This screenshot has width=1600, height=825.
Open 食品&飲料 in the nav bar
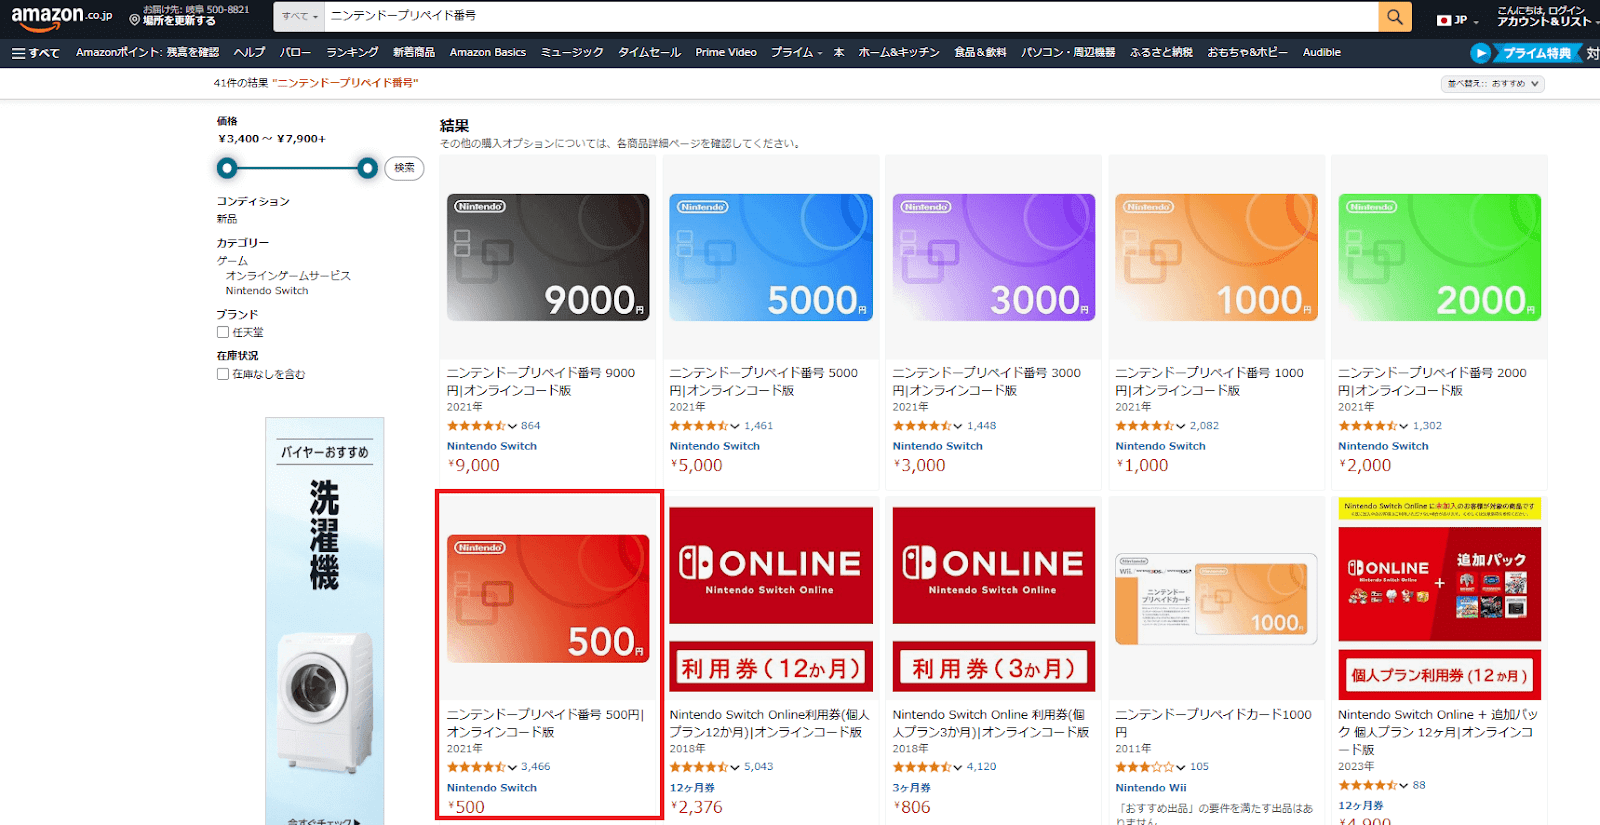coord(980,53)
